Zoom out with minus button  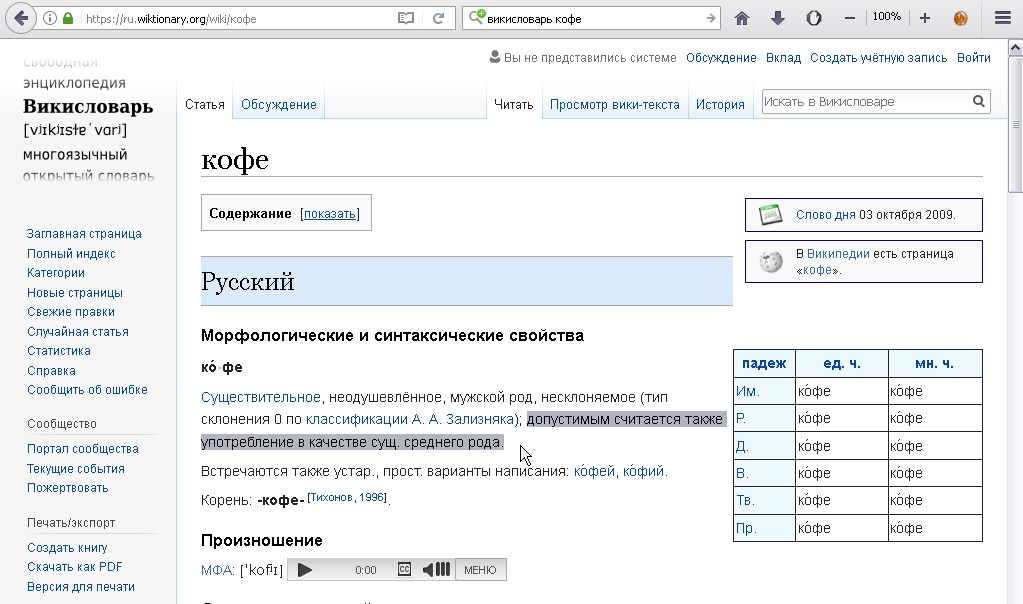point(849,18)
